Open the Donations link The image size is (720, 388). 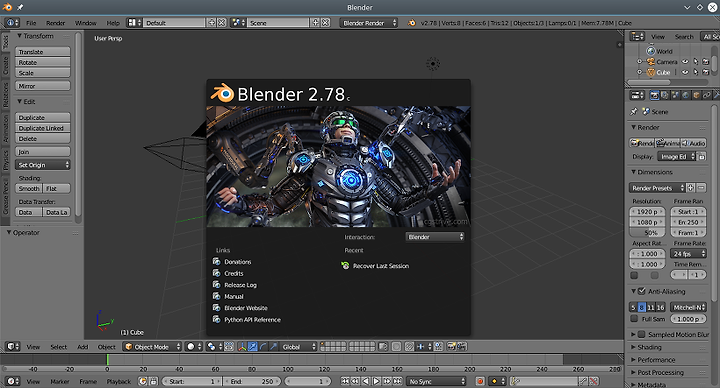tap(238, 262)
